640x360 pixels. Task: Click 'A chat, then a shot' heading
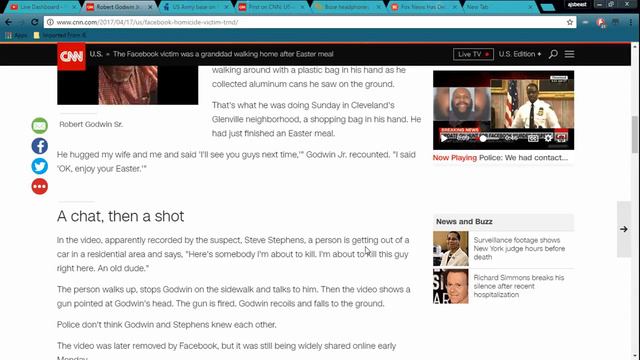120,216
